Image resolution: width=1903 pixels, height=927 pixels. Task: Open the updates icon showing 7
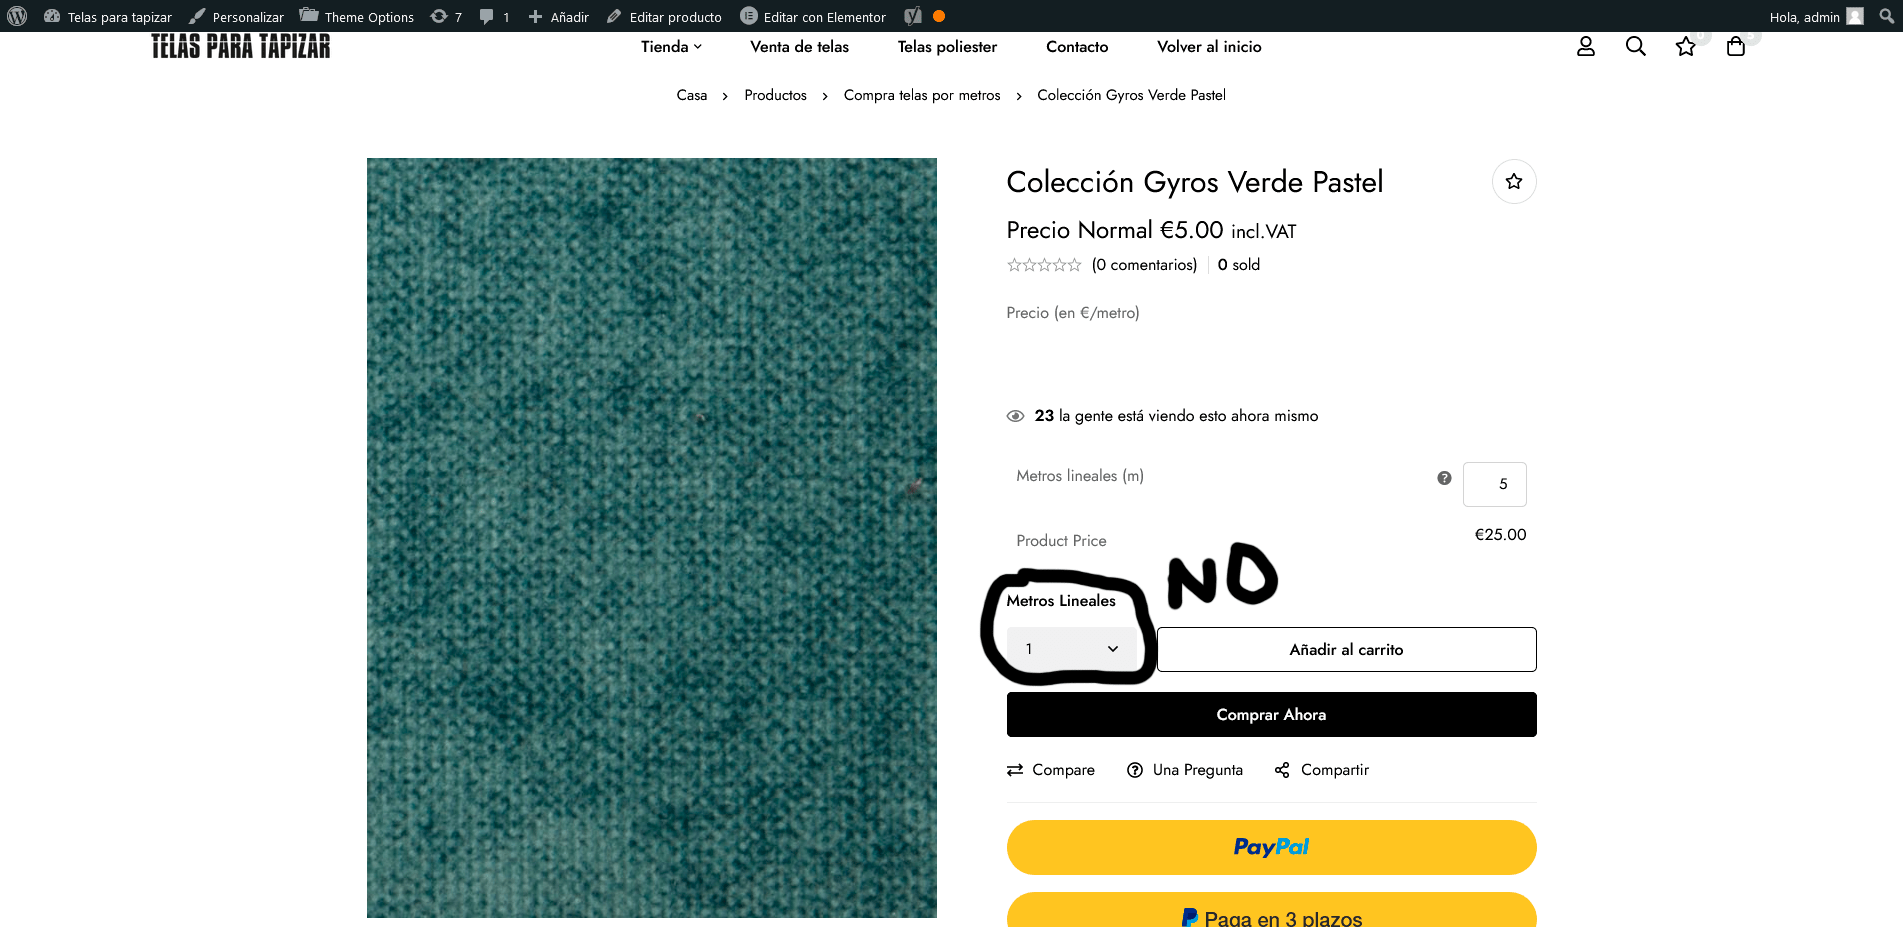(x=446, y=16)
